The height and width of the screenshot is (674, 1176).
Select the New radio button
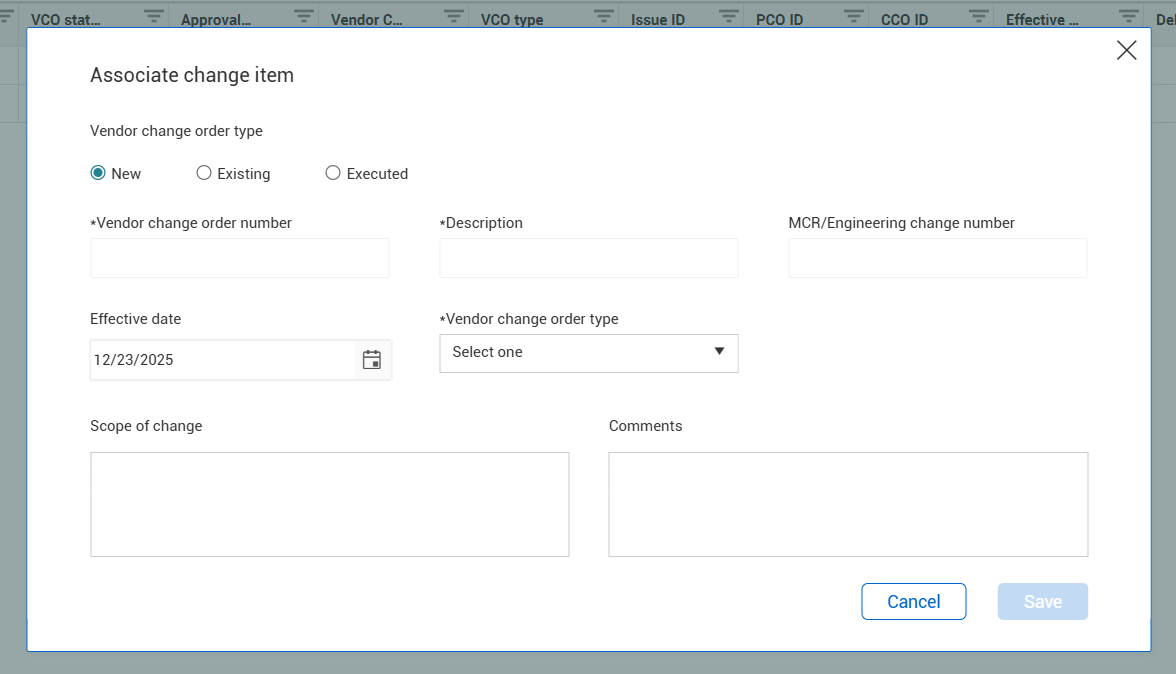coord(98,173)
